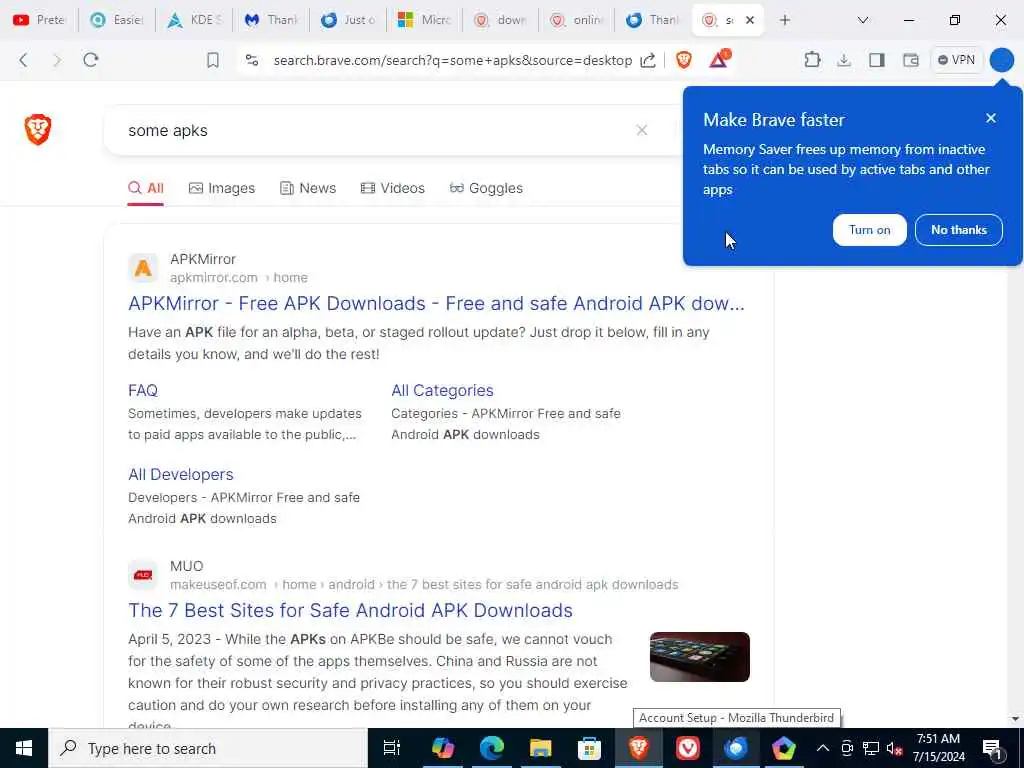Image resolution: width=1024 pixels, height=768 pixels.
Task: Switch to the KDE tab
Action: click(194, 20)
